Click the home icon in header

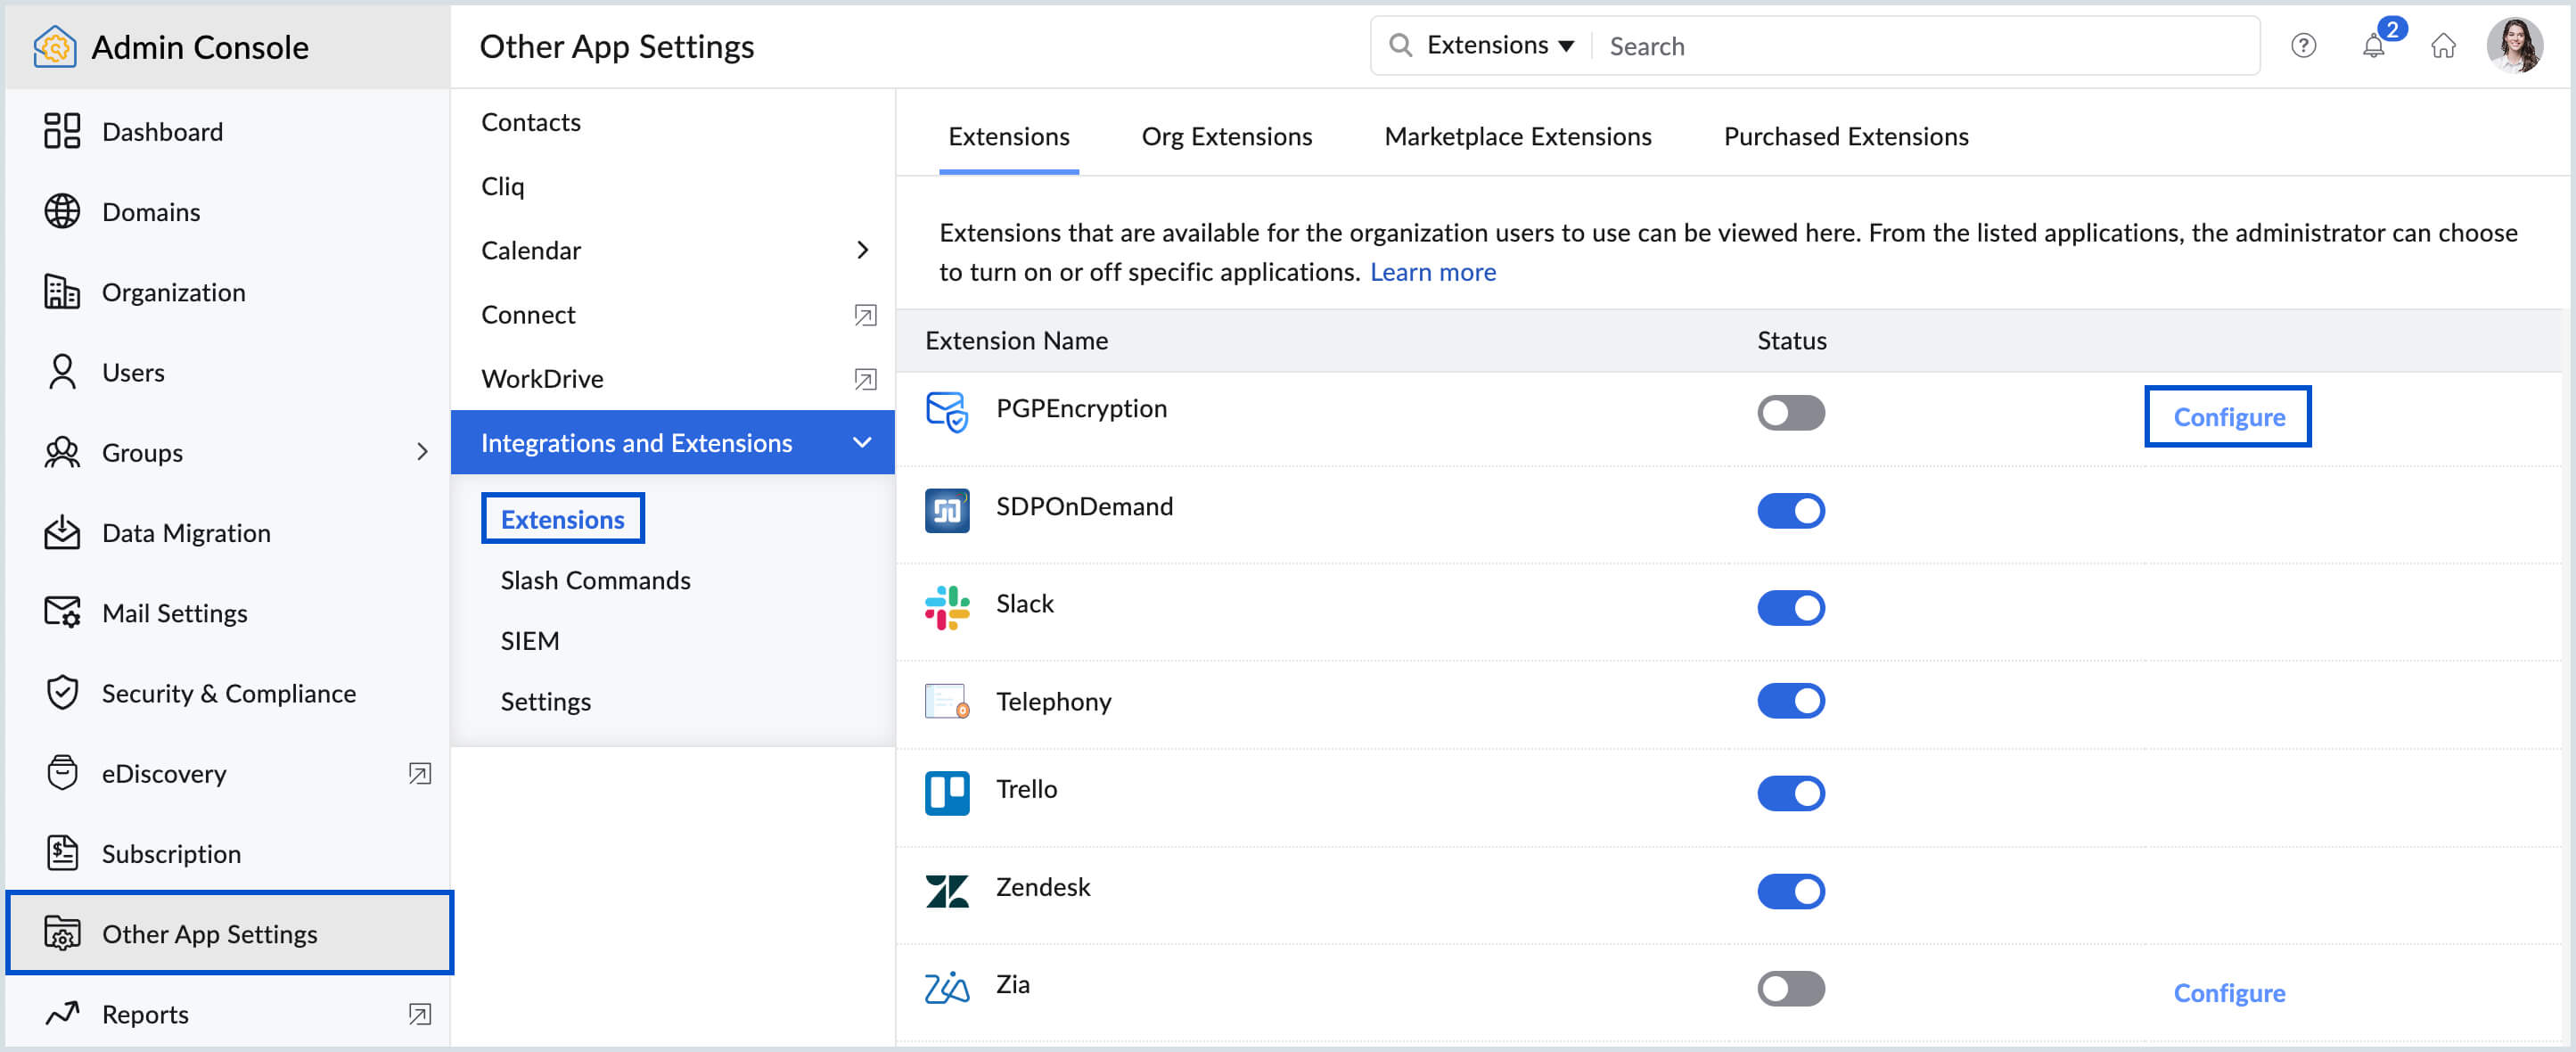[2443, 45]
